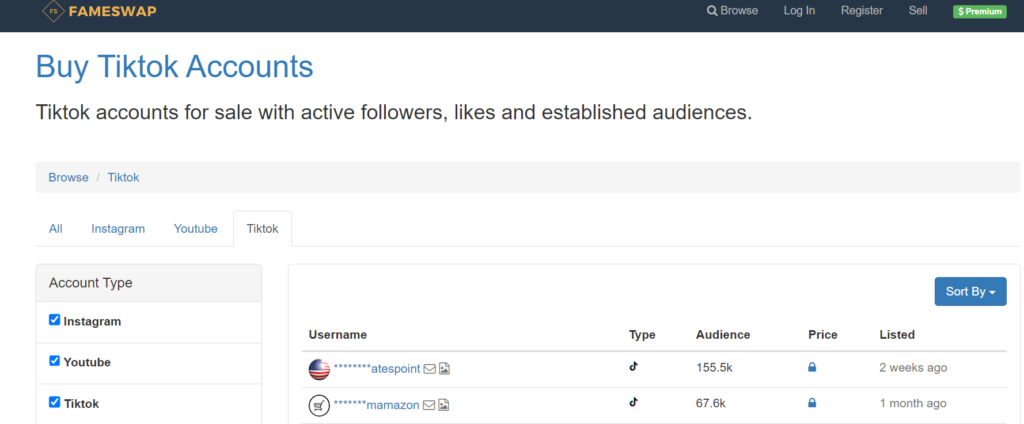Click the 155.5k audience value
This screenshot has height=424, width=1024.
tap(714, 368)
